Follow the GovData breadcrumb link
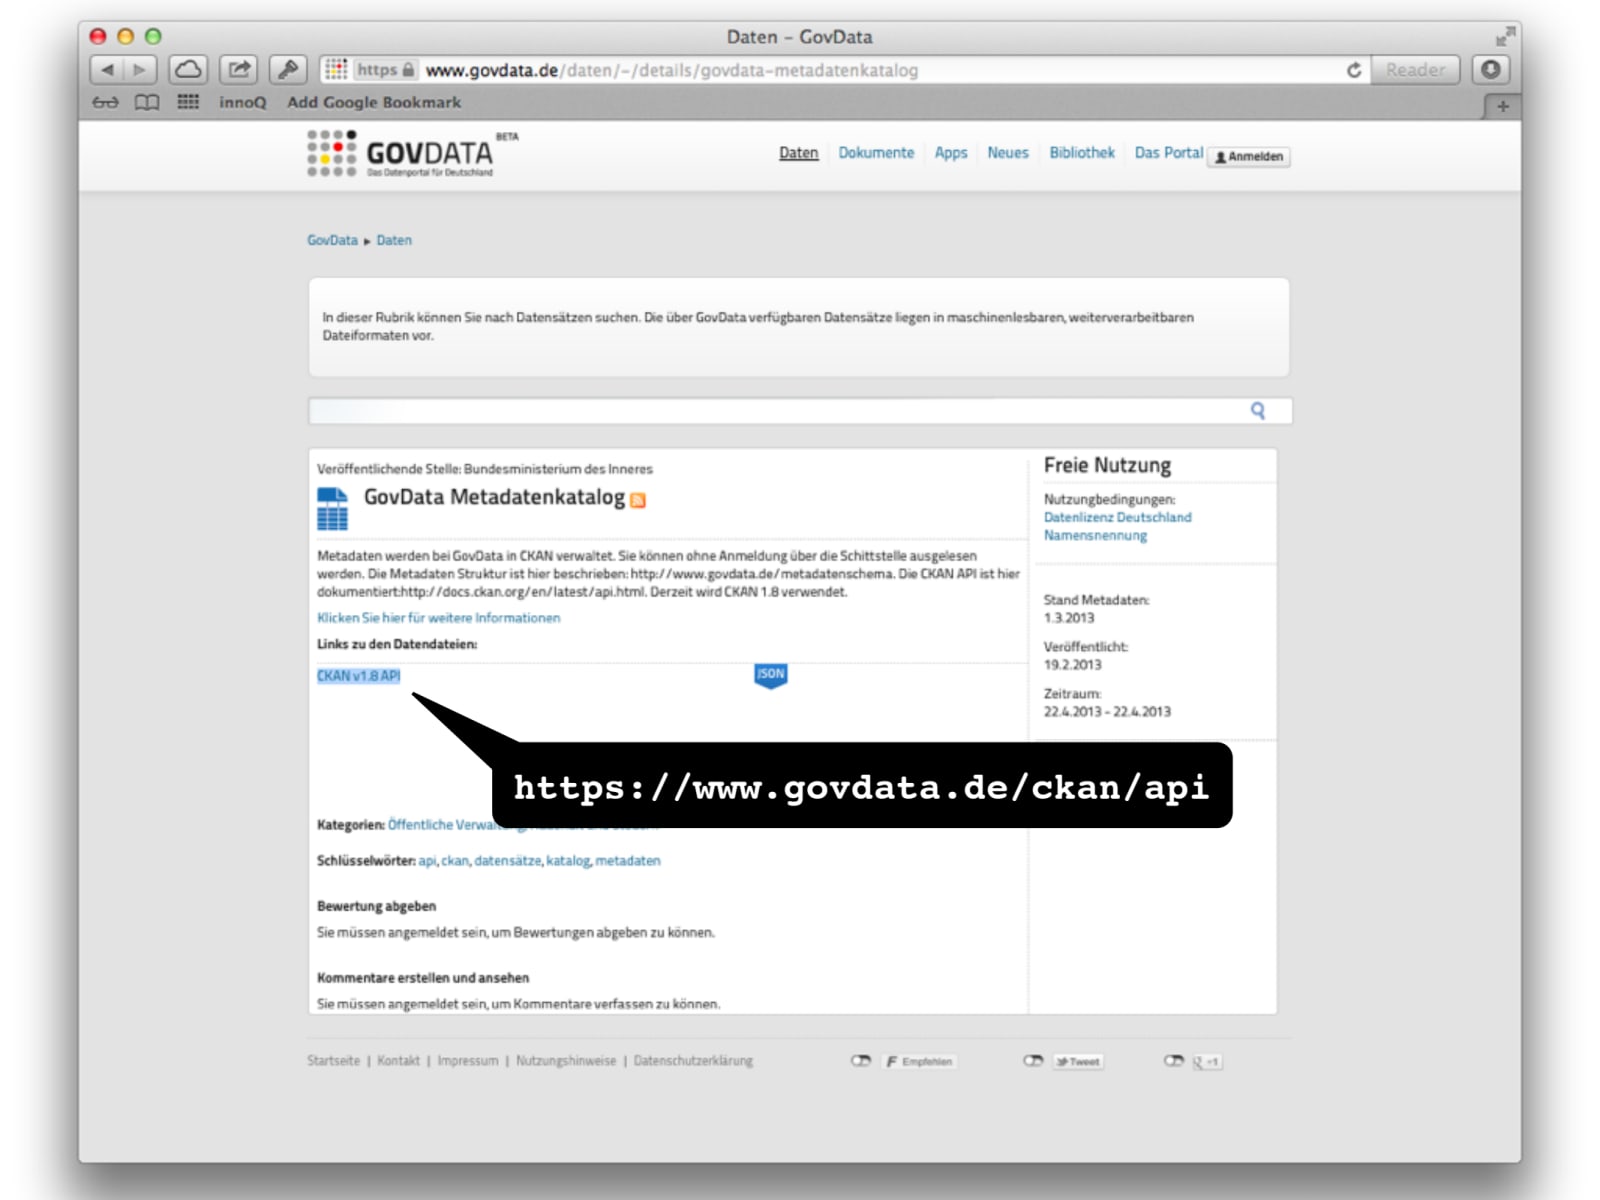1600x1200 pixels. pos(332,240)
